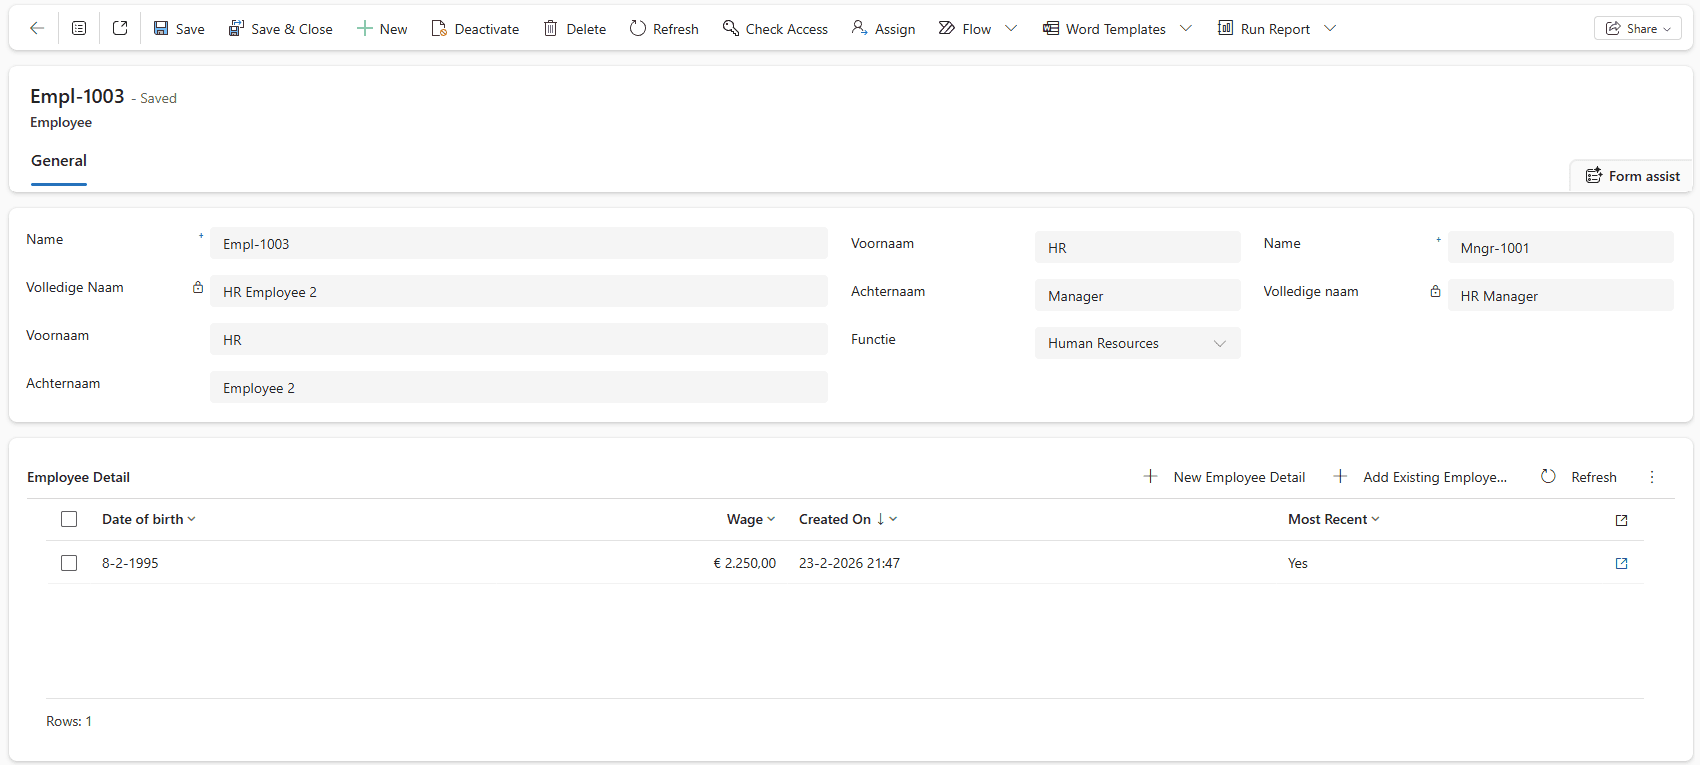Click the header open-record icon in subgrid
The width and height of the screenshot is (1700, 765).
tap(1621, 520)
